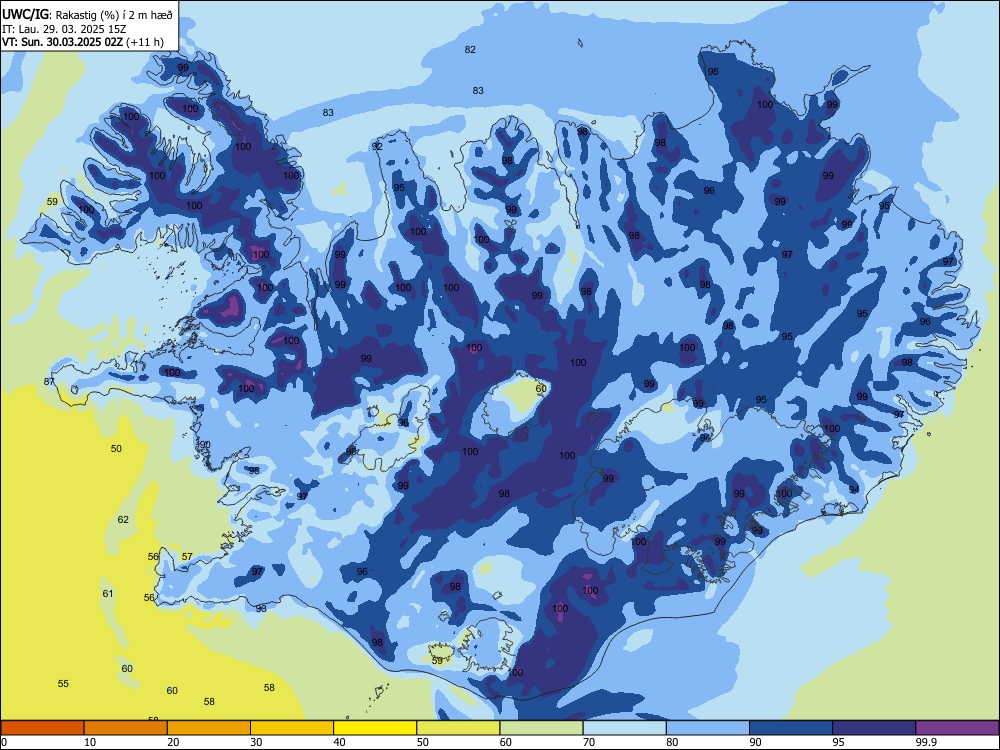Click the '40' legend tick label

point(339,742)
